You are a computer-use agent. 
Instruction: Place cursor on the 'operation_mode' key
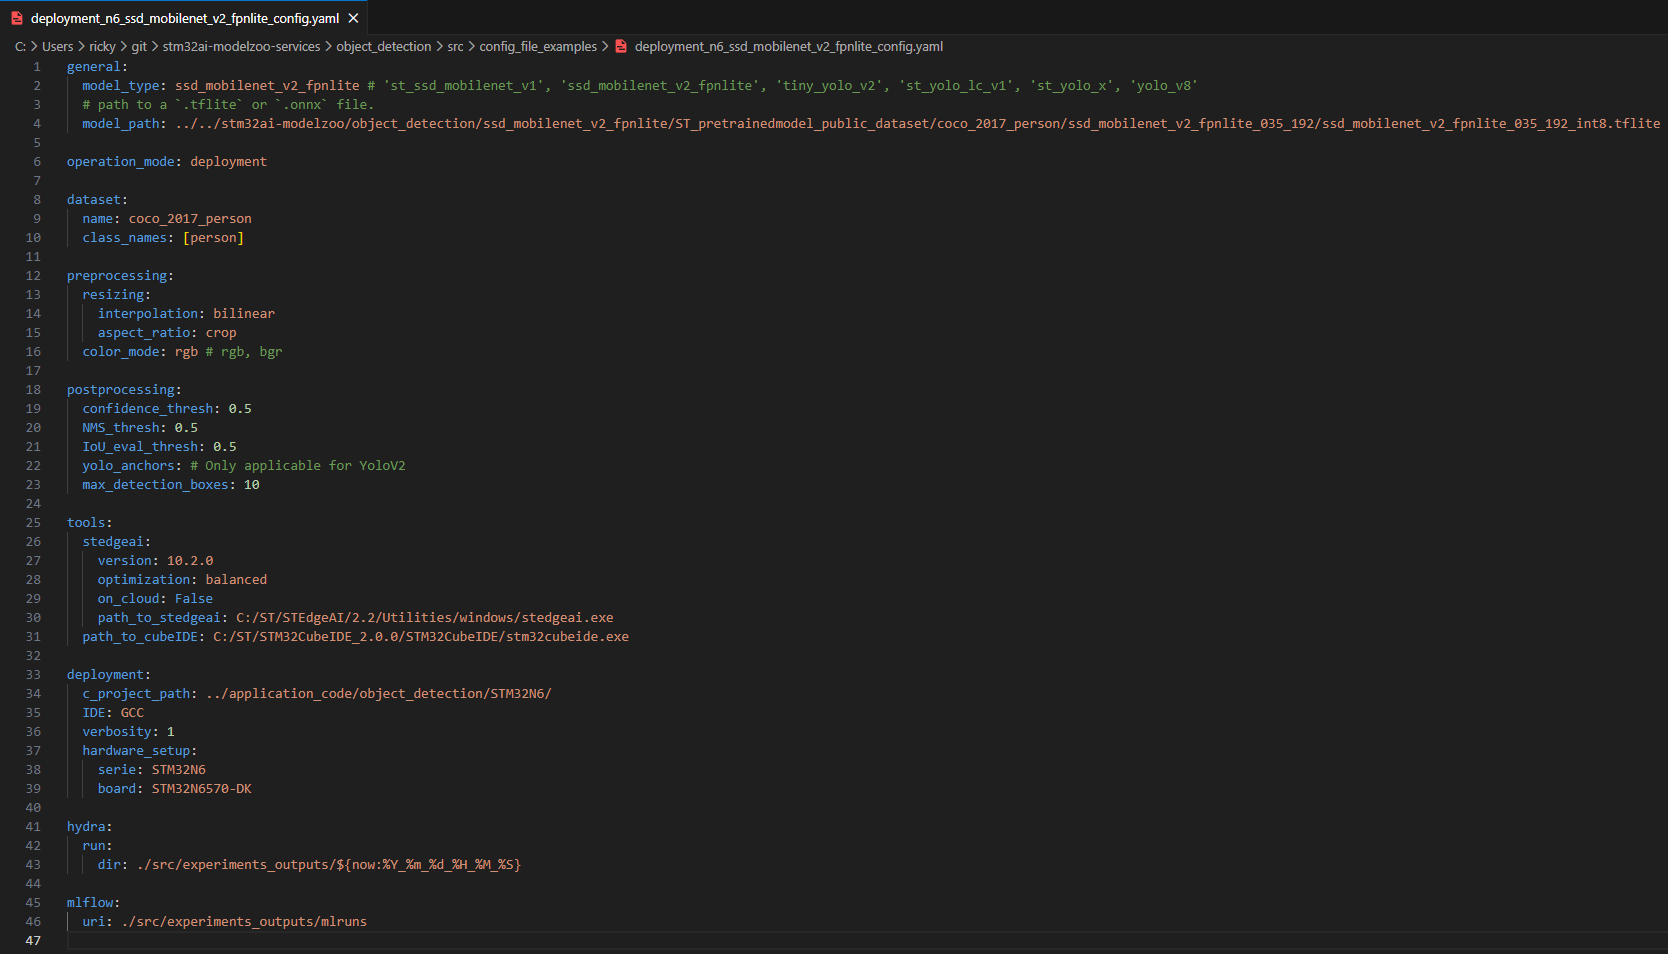pos(120,162)
